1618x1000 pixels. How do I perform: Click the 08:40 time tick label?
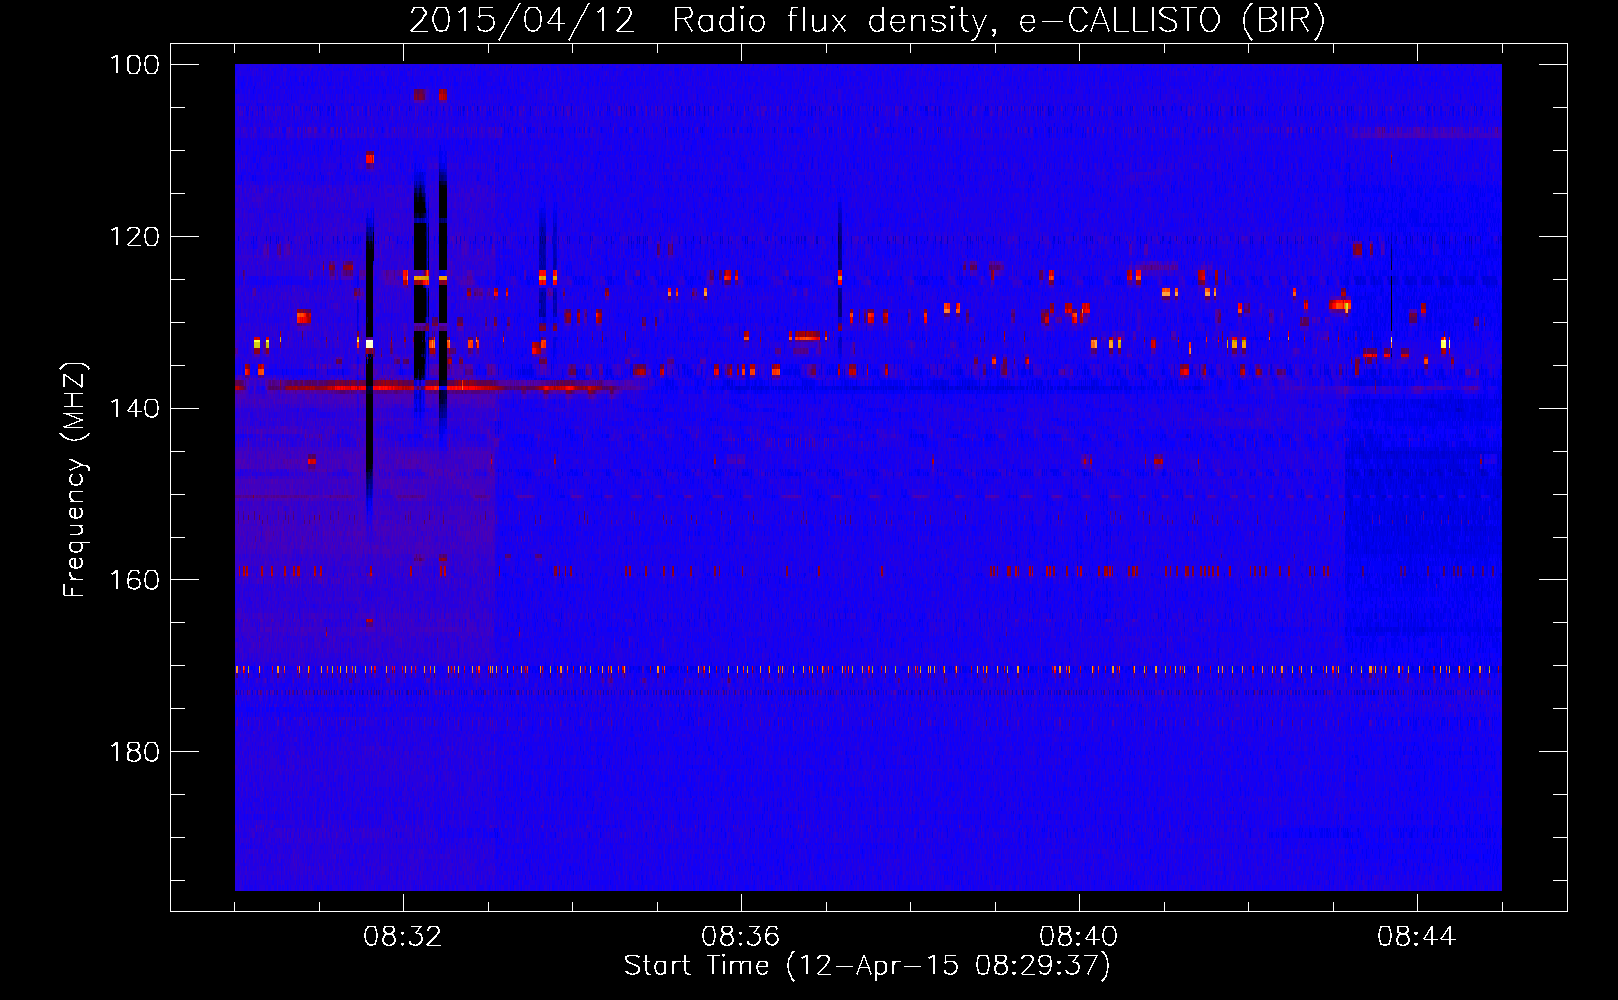[x=1079, y=937]
